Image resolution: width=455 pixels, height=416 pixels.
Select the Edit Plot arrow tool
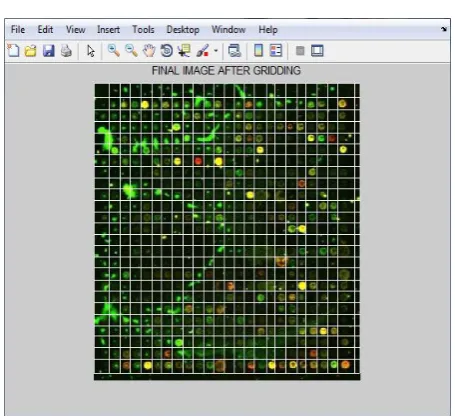click(x=91, y=51)
